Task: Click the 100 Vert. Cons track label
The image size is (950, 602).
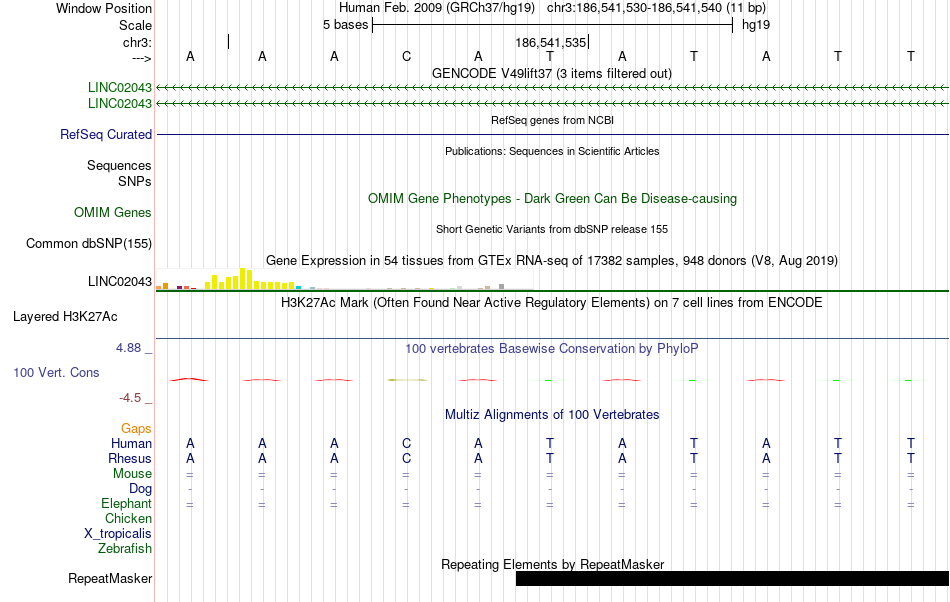Action: coord(56,372)
